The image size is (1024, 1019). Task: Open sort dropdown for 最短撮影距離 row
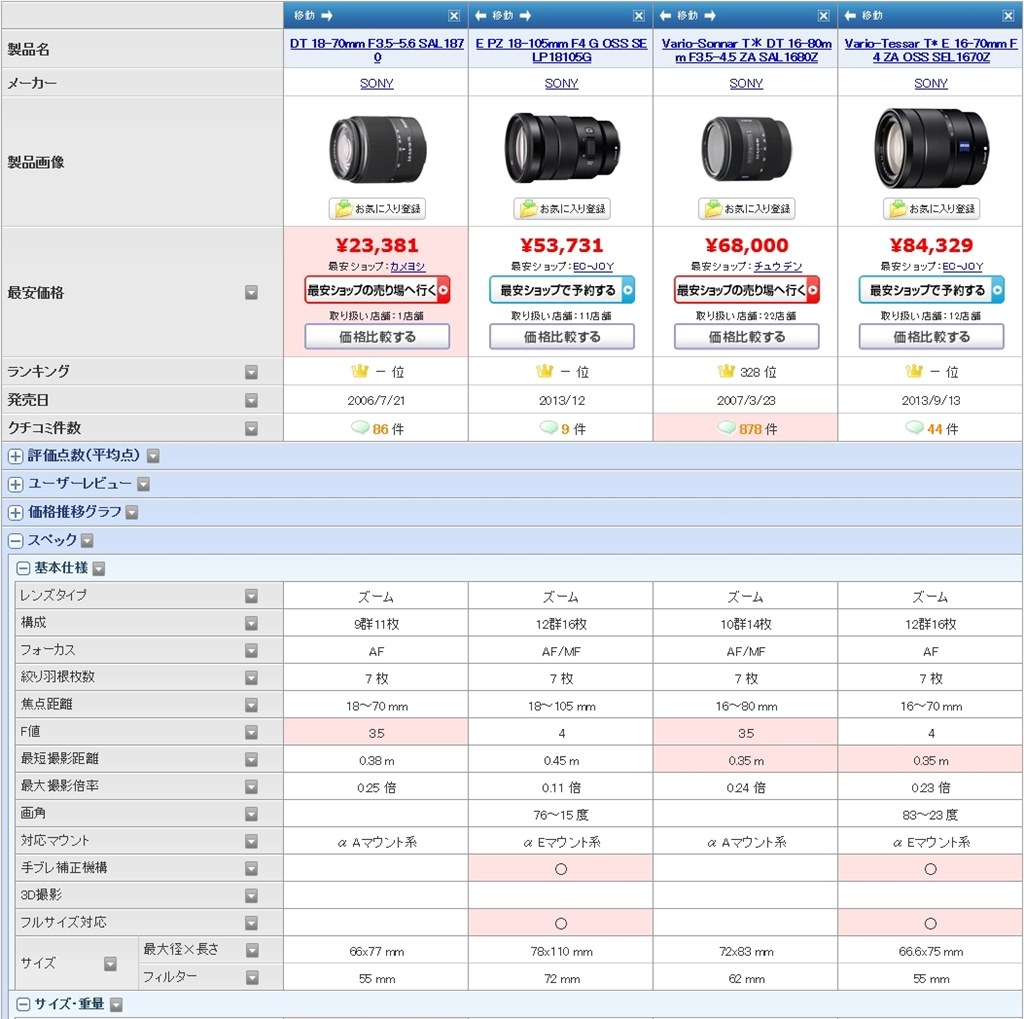pyautogui.click(x=251, y=759)
